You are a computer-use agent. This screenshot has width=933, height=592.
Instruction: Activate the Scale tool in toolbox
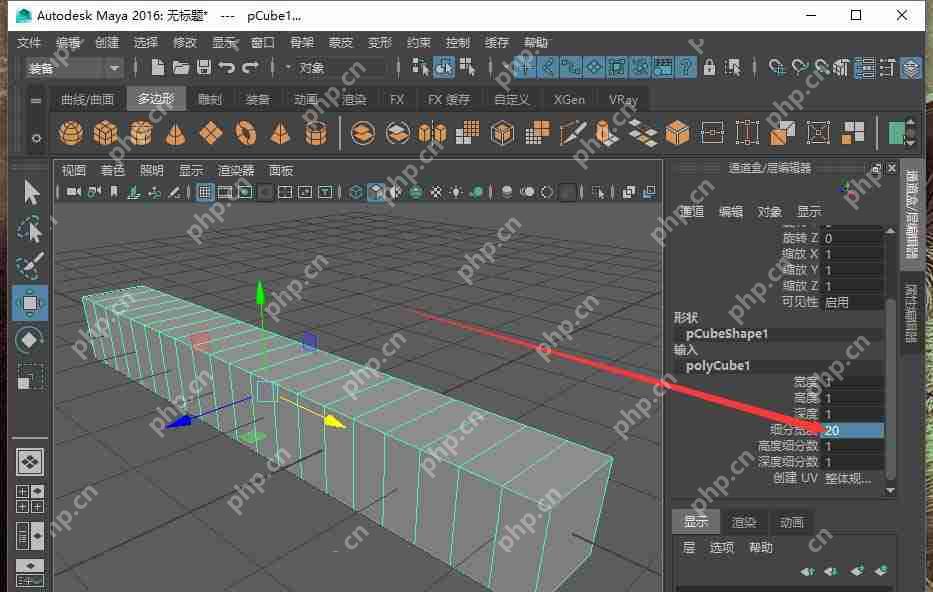click(x=30, y=377)
